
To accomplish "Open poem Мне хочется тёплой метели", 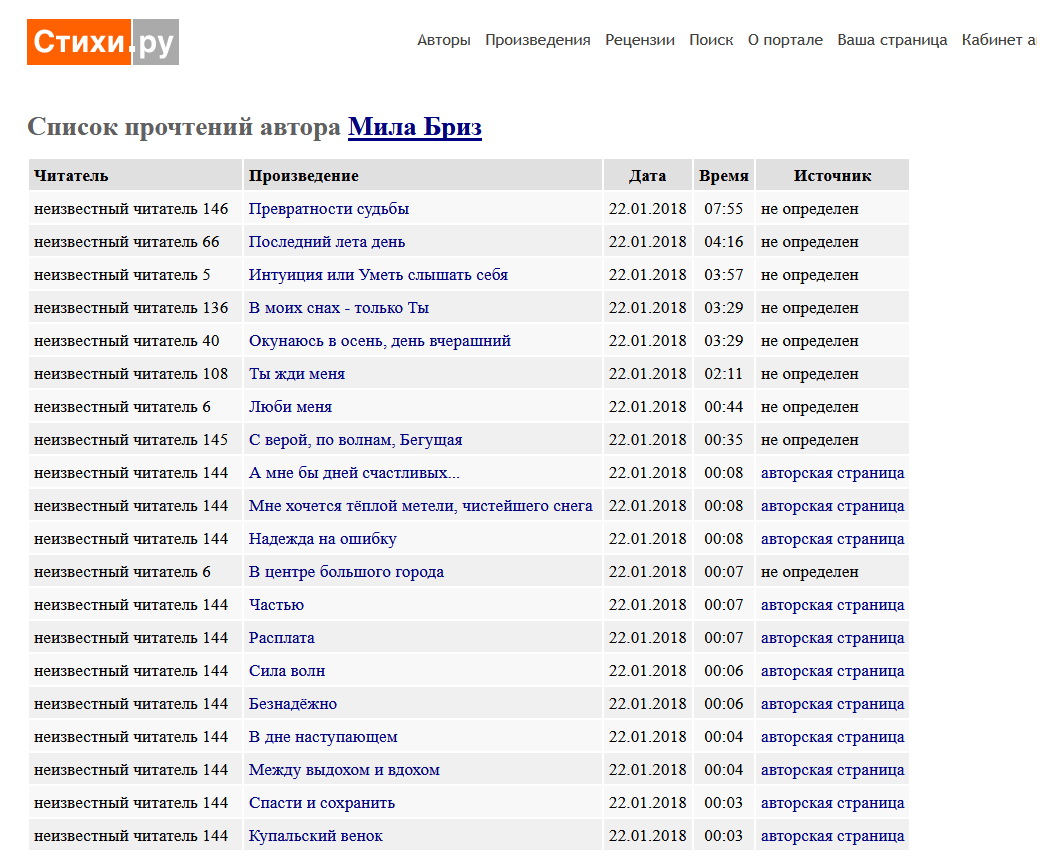I will (x=420, y=506).
